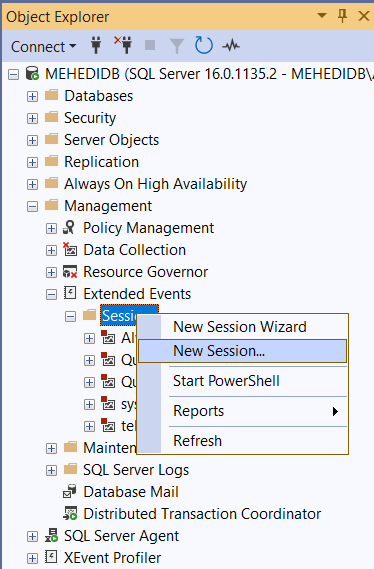Click the Connect Object Explorer plug icon
Viewport: 374px width, 569px height.
96,46
